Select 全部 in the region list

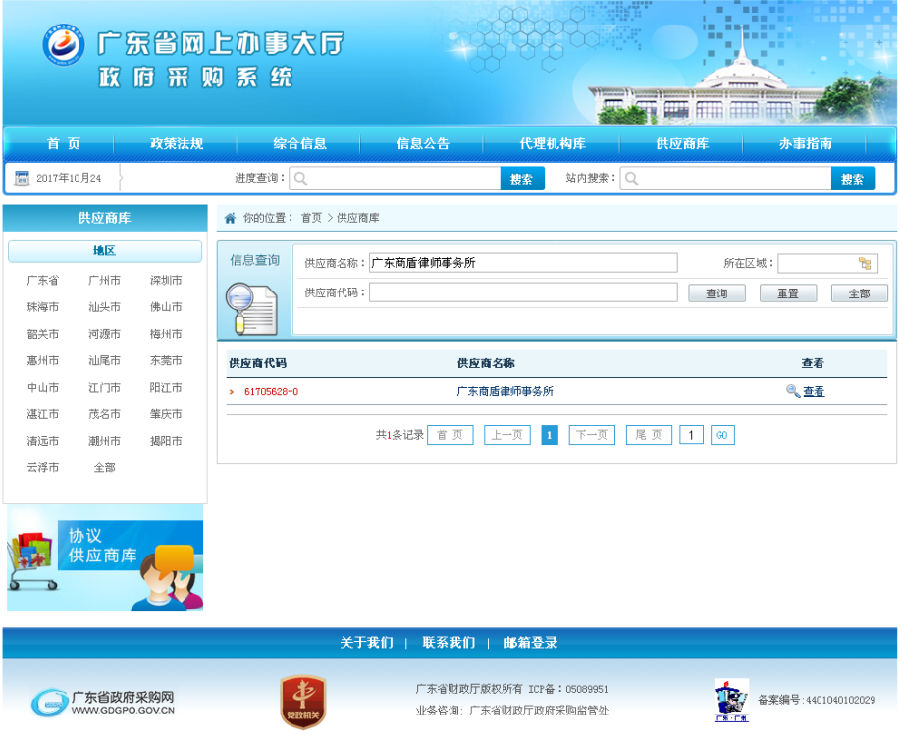click(x=104, y=467)
